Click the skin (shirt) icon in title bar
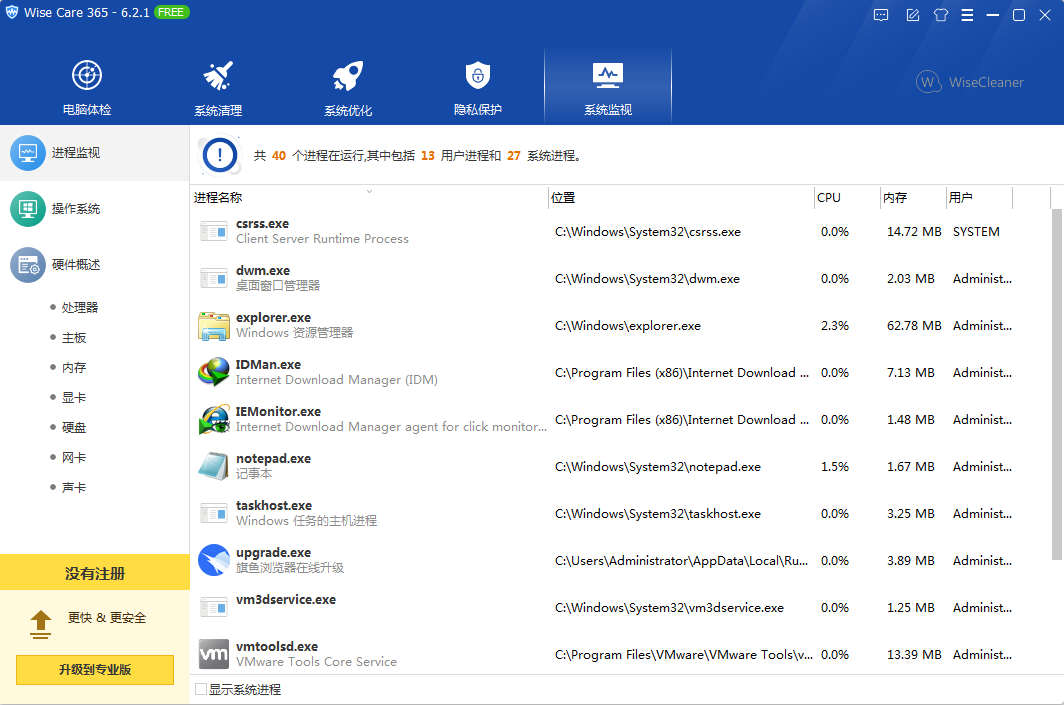The image size is (1064, 705). [x=940, y=15]
